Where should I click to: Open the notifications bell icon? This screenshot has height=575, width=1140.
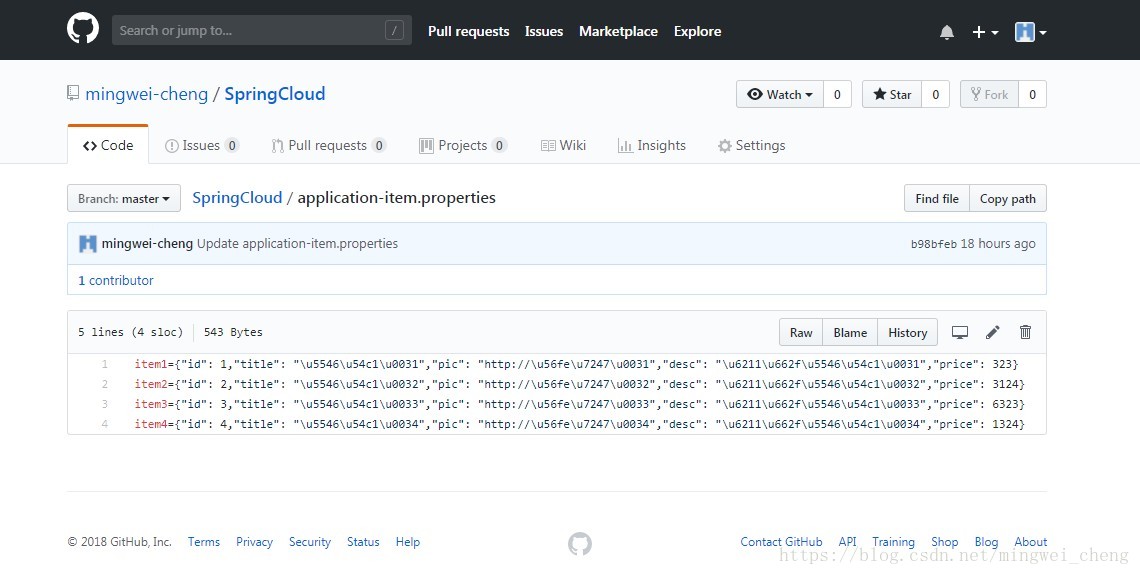pos(947,32)
